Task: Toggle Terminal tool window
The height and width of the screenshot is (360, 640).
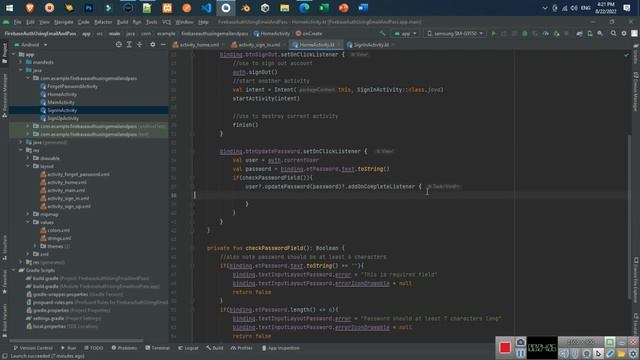Action: coord(157,348)
